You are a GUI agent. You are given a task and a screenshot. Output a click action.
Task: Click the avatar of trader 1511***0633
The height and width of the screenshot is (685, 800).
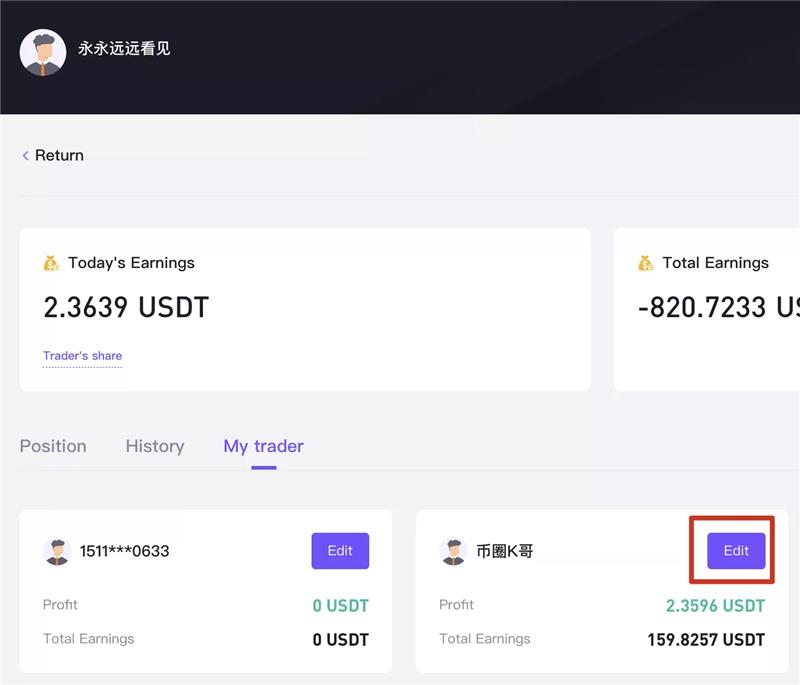57,551
